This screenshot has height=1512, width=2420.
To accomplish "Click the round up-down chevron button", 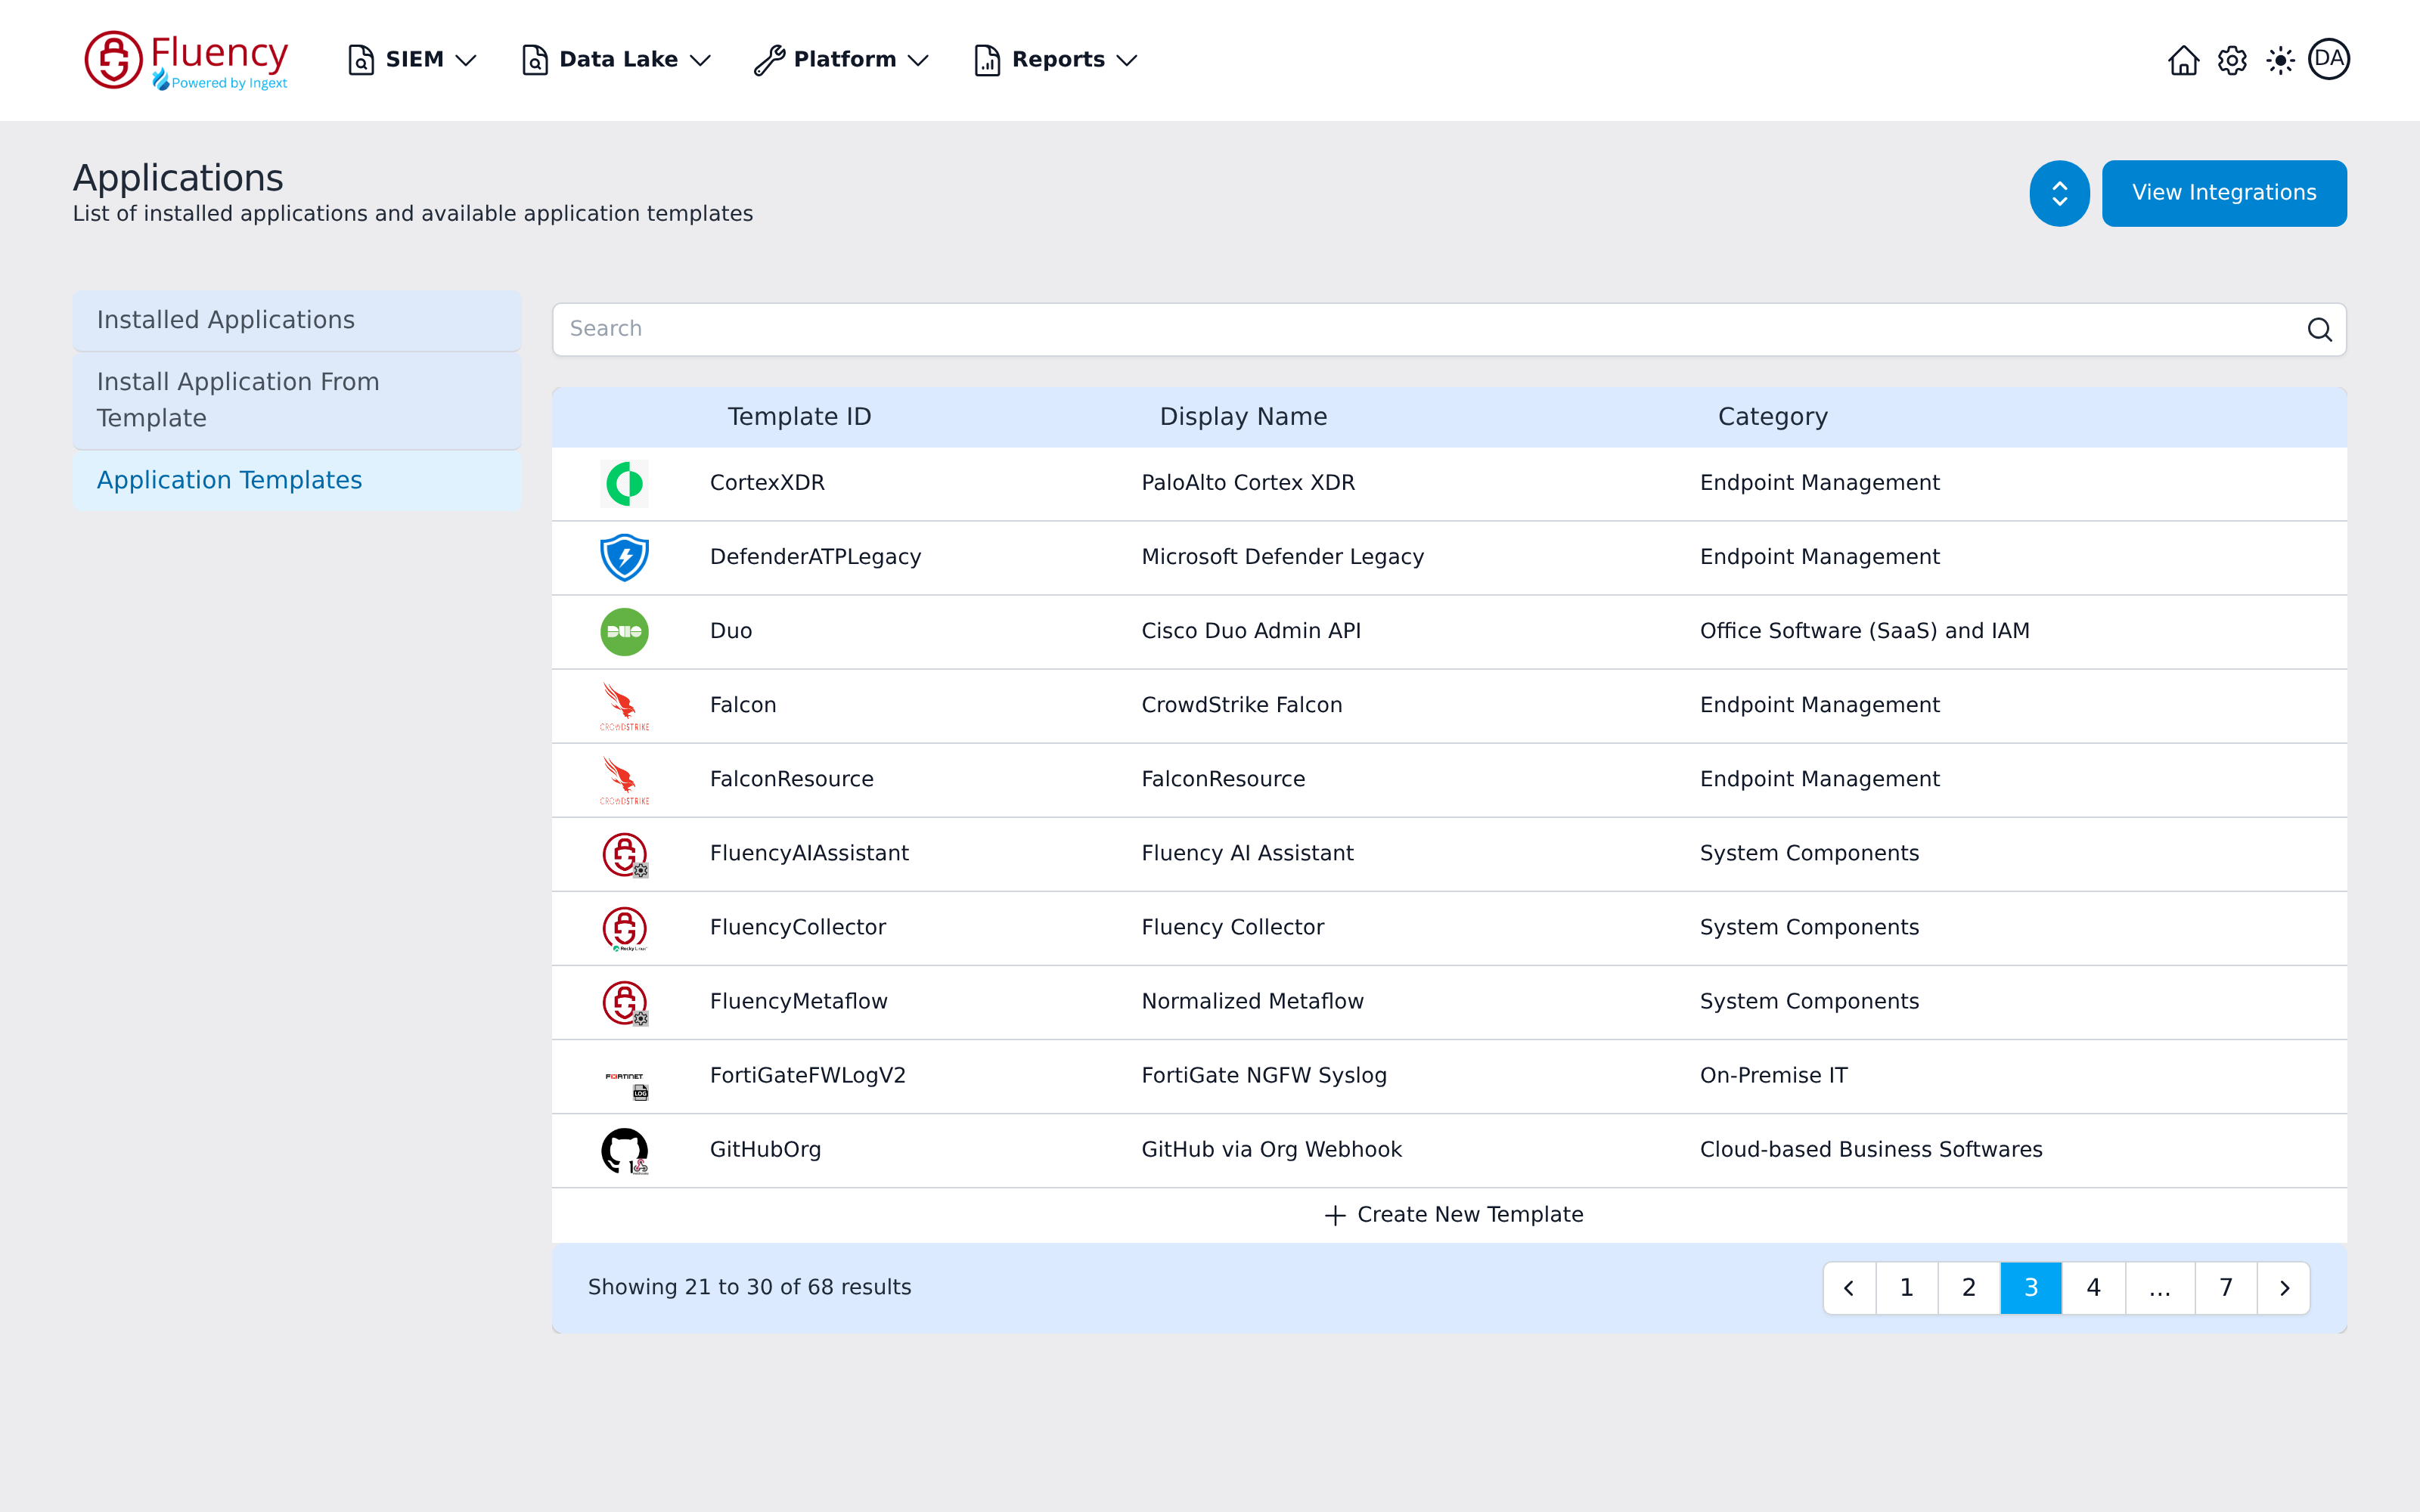I will coord(2059,193).
